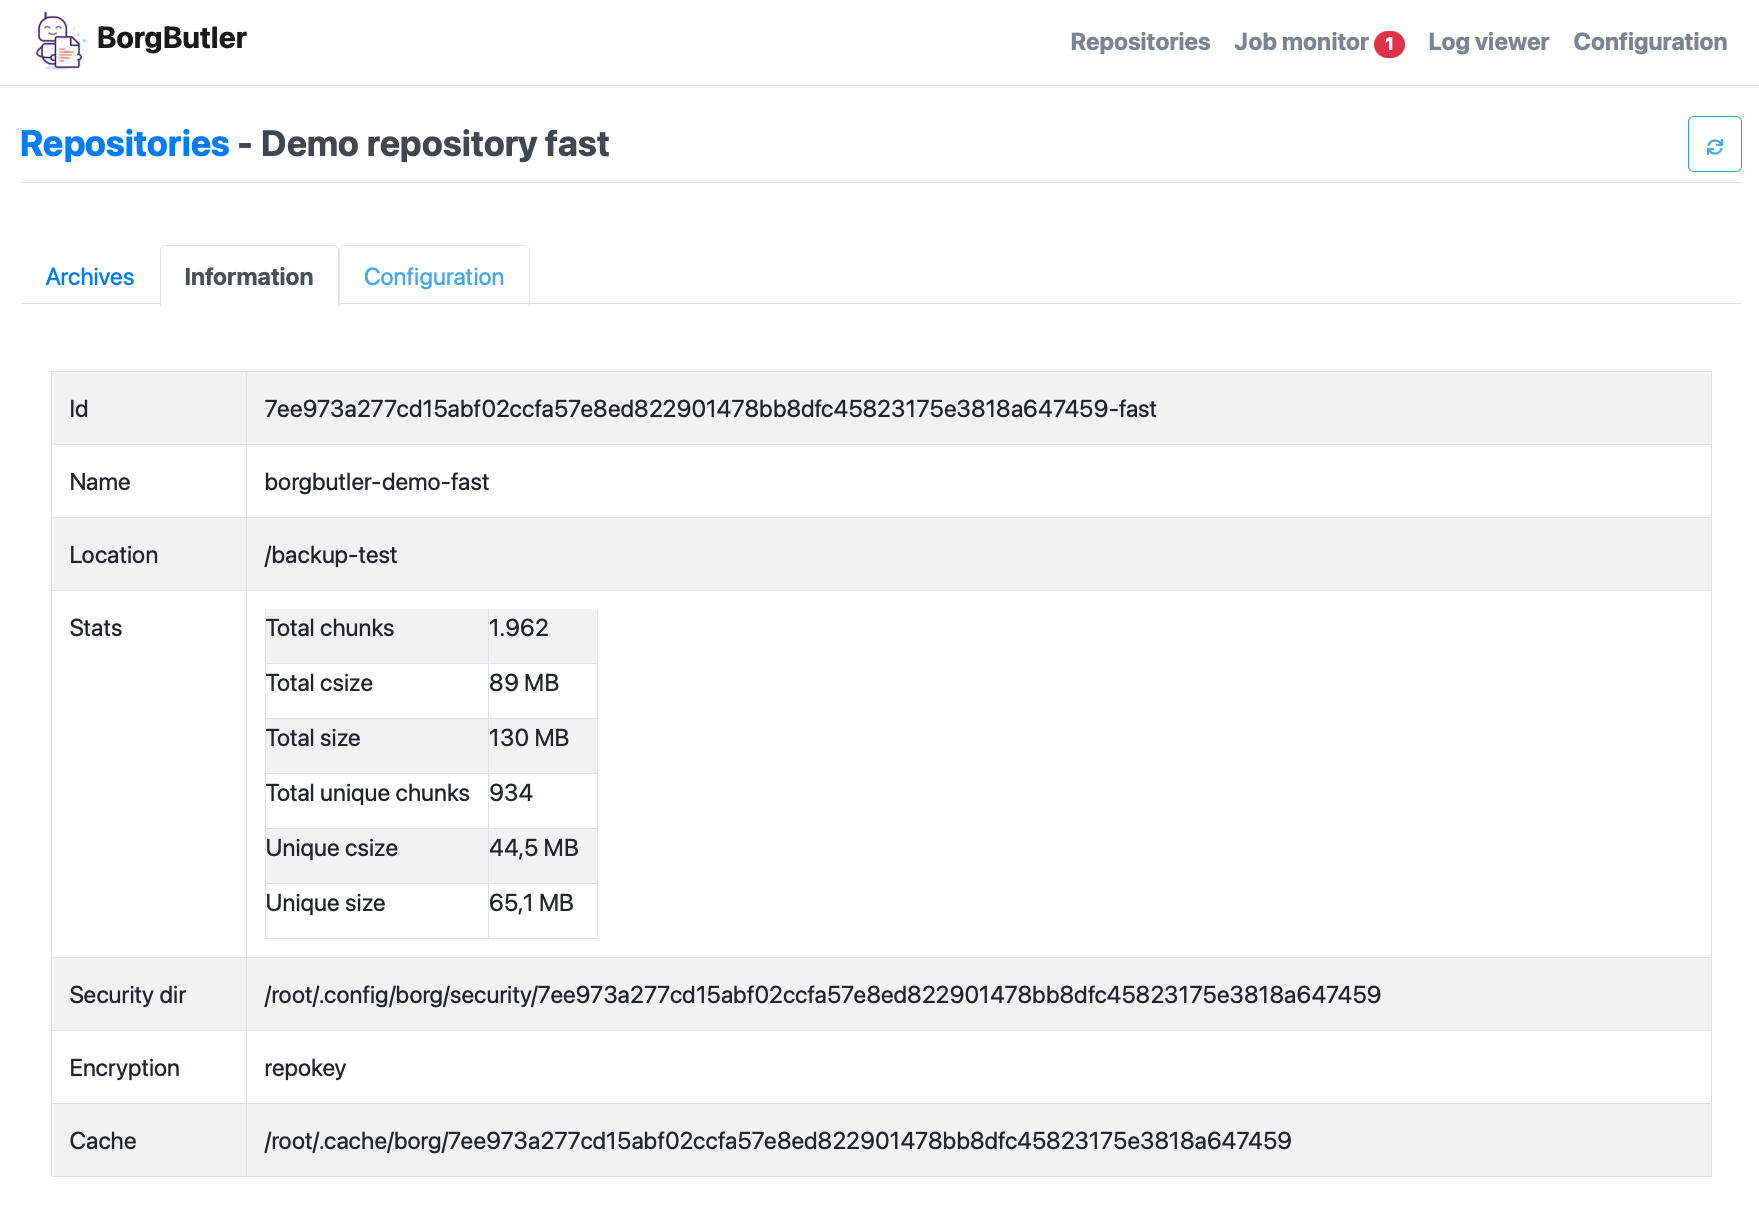Image resolution: width=1759 pixels, height=1218 pixels.
Task: Click the Total csize value 89 MB
Action: click(x=524, y=683)
